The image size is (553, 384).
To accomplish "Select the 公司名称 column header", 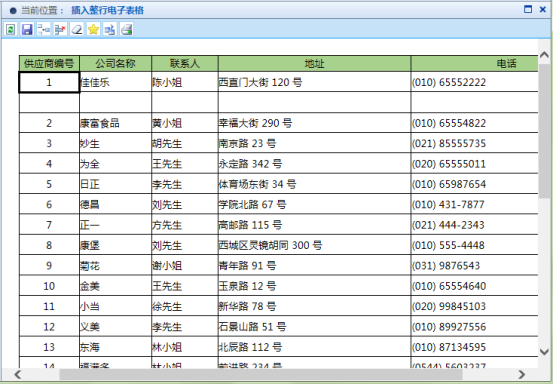I will pos(116,64).
